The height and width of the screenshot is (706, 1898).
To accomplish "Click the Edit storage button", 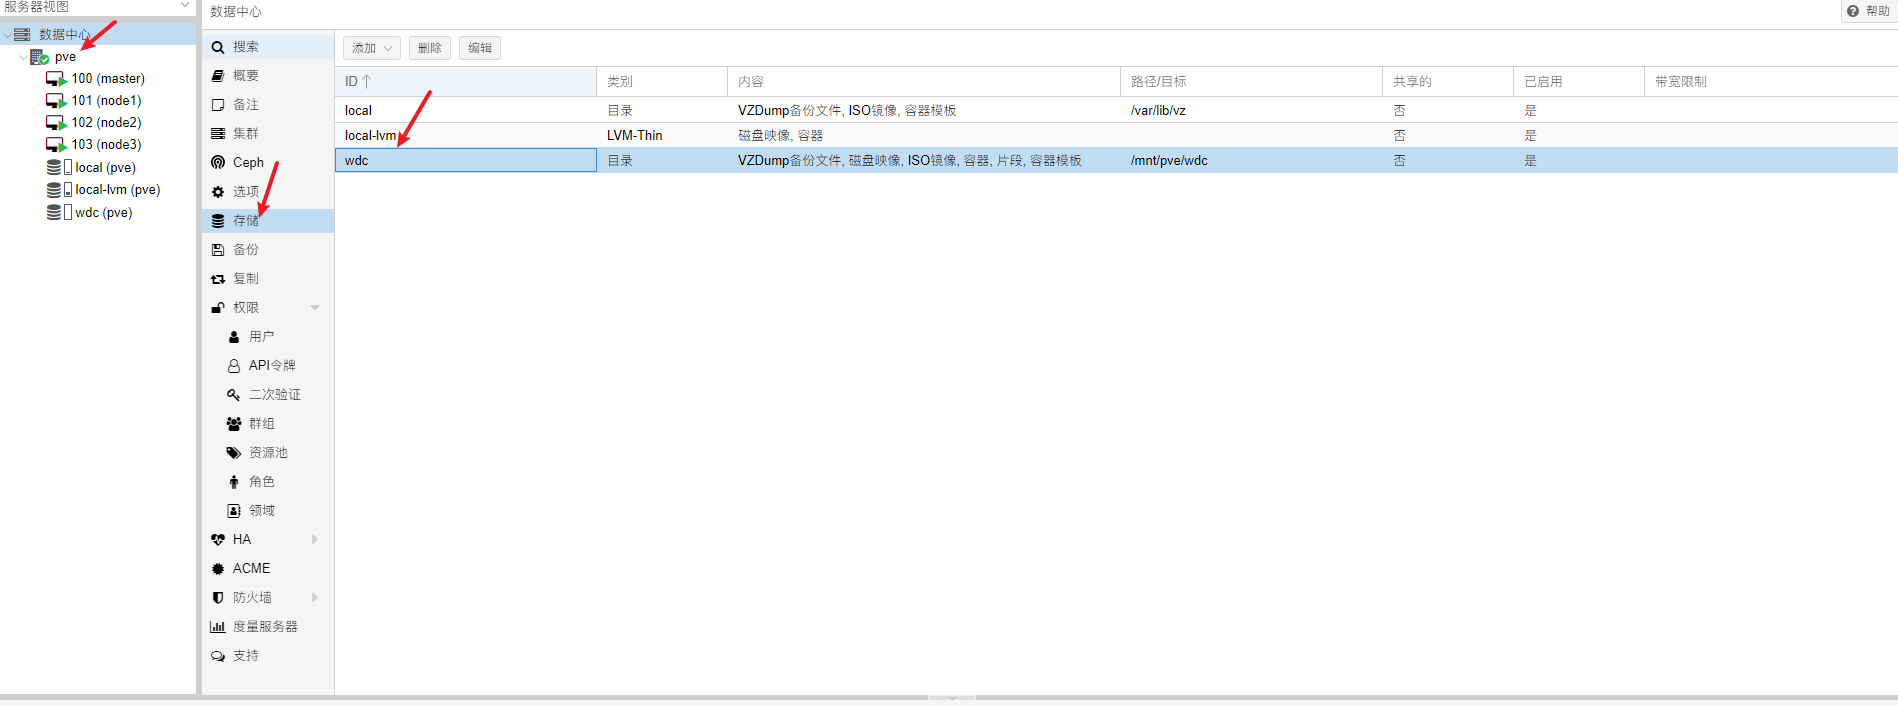I will click(480, 48).
